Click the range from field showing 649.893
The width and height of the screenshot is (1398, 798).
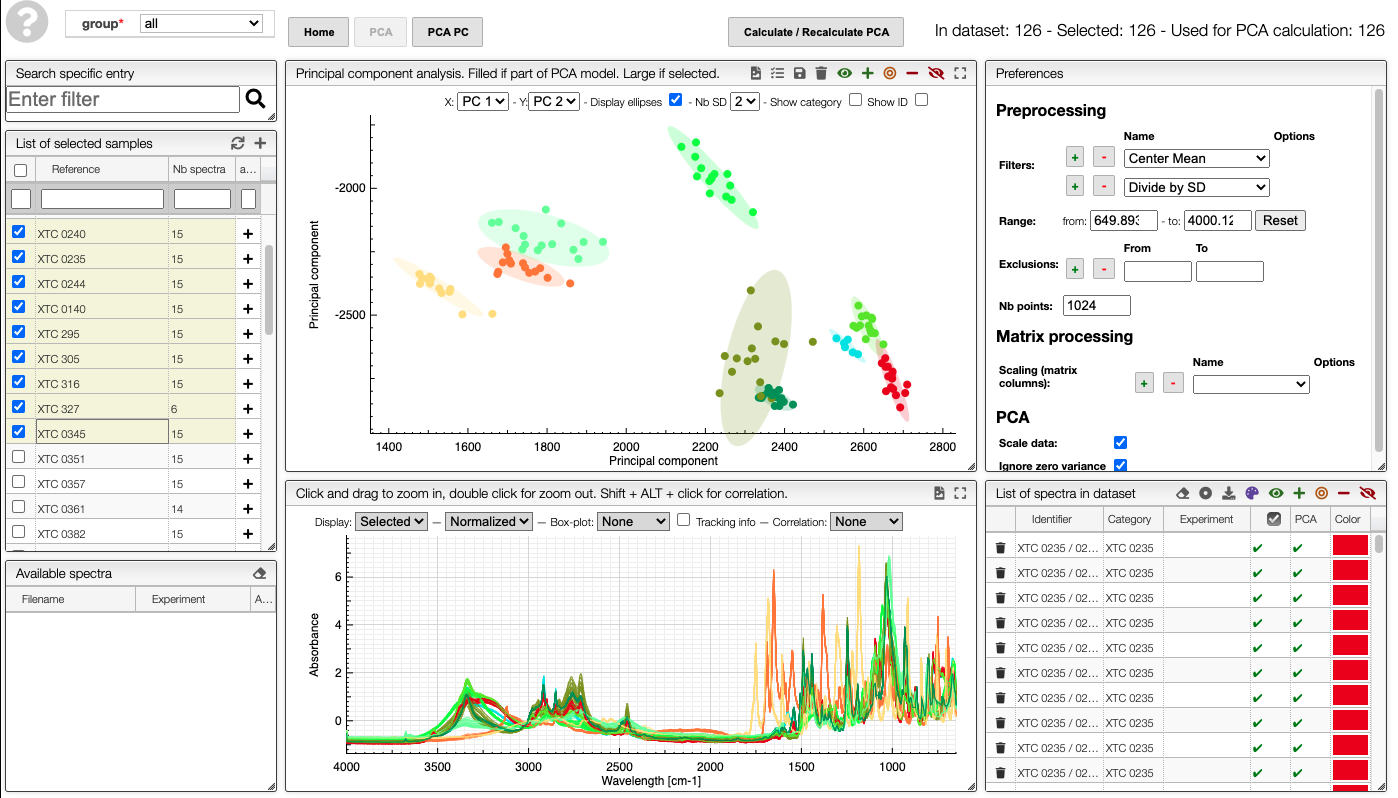[1125, 220]
